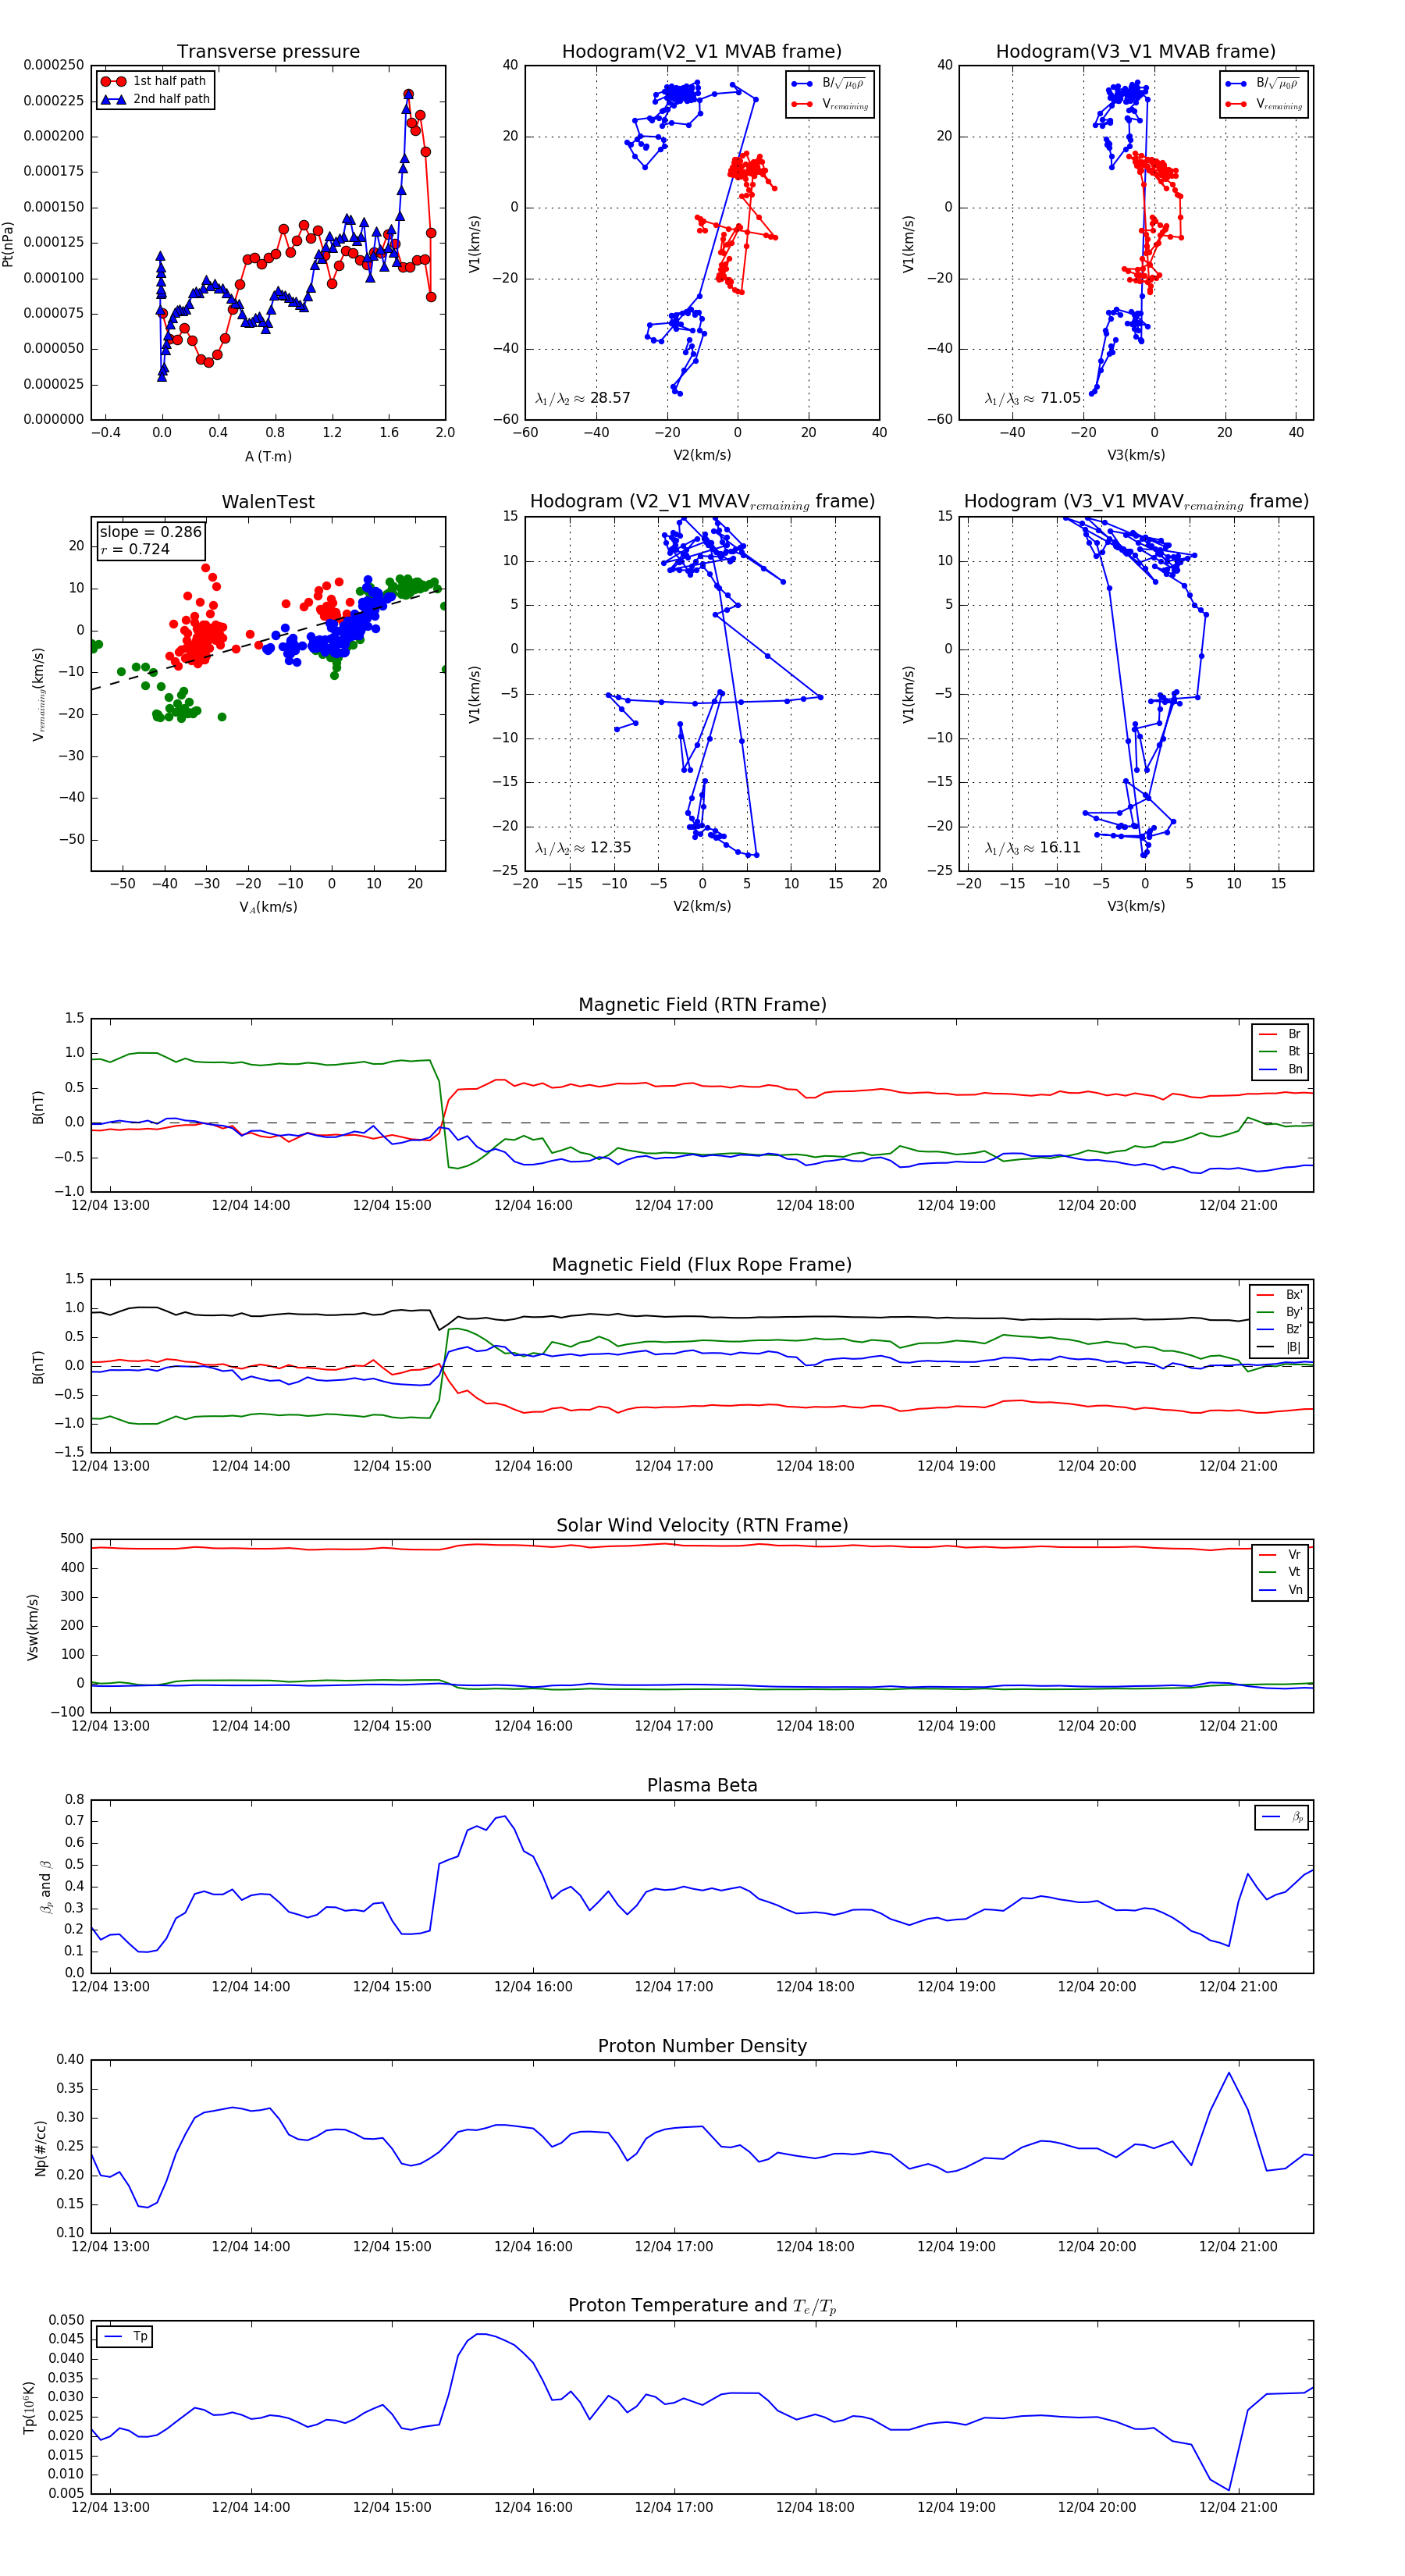
Task: Click the 'WalenTest' plot title
Action: 268,502
